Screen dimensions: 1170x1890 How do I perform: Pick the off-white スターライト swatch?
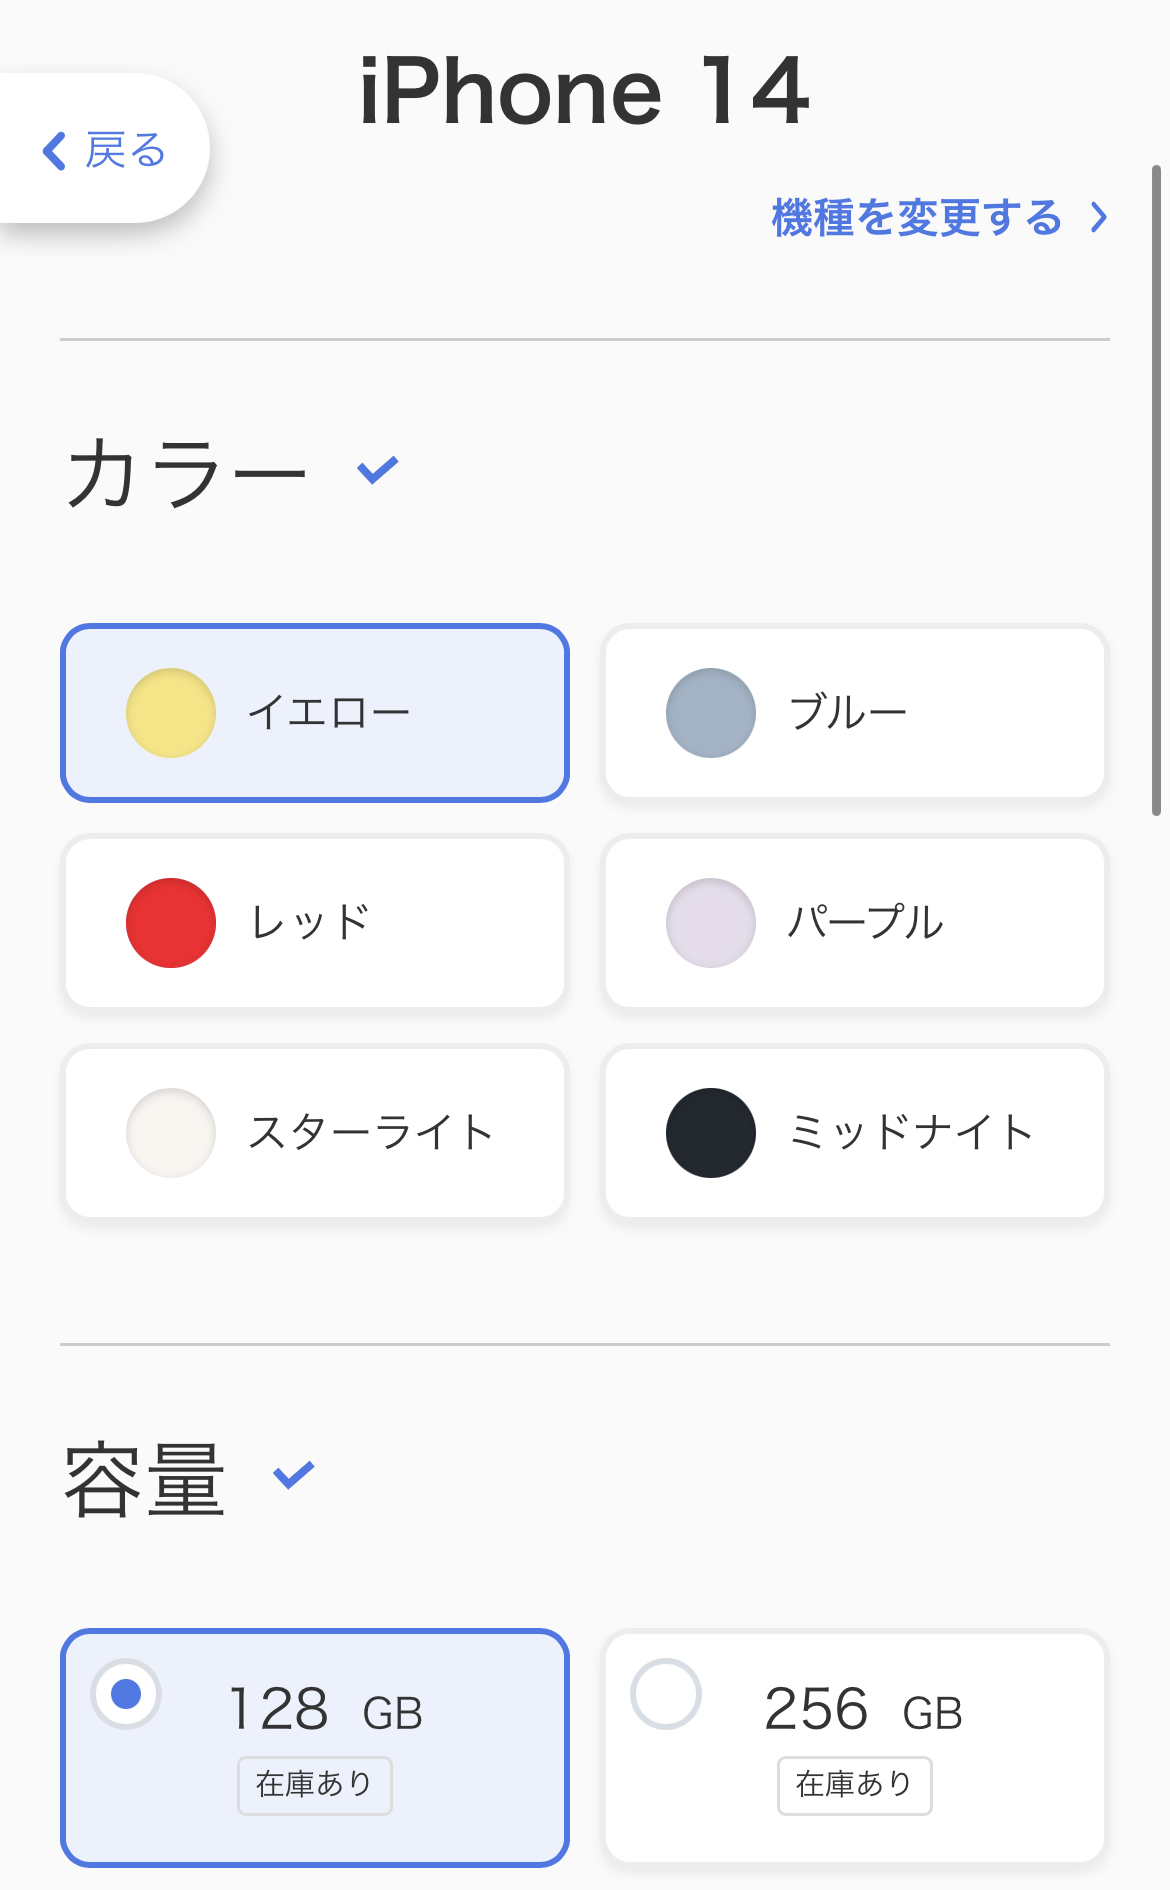pos(171,1133)
